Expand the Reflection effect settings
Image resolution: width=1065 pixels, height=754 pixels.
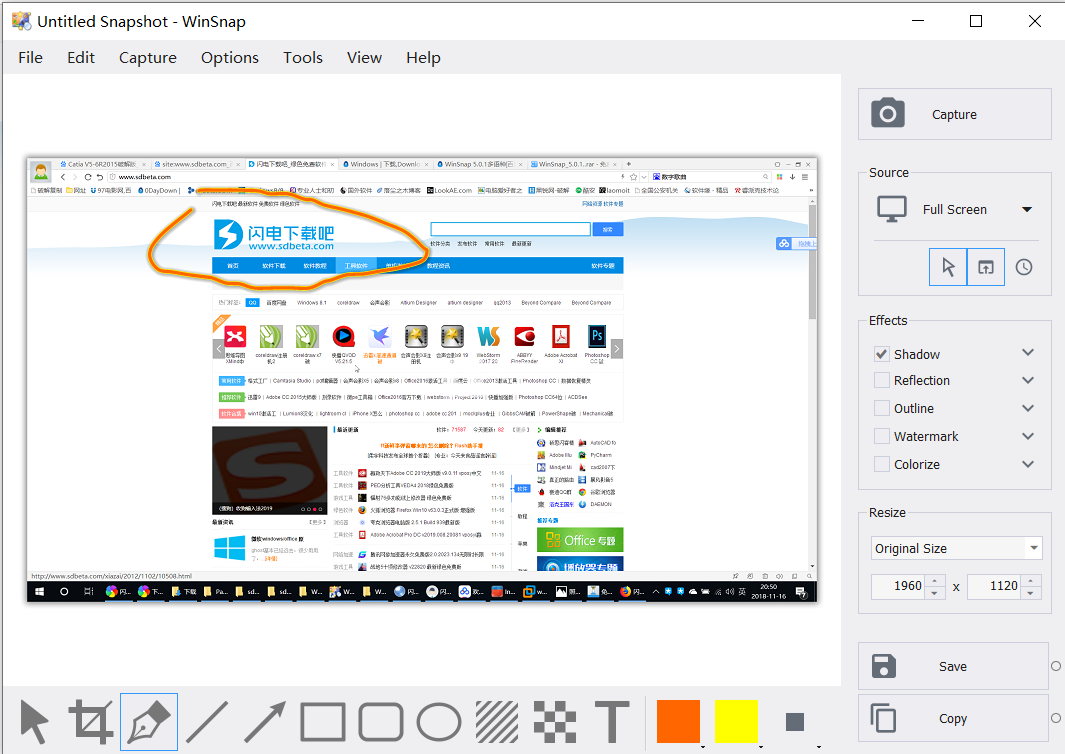coord(1028,380)
